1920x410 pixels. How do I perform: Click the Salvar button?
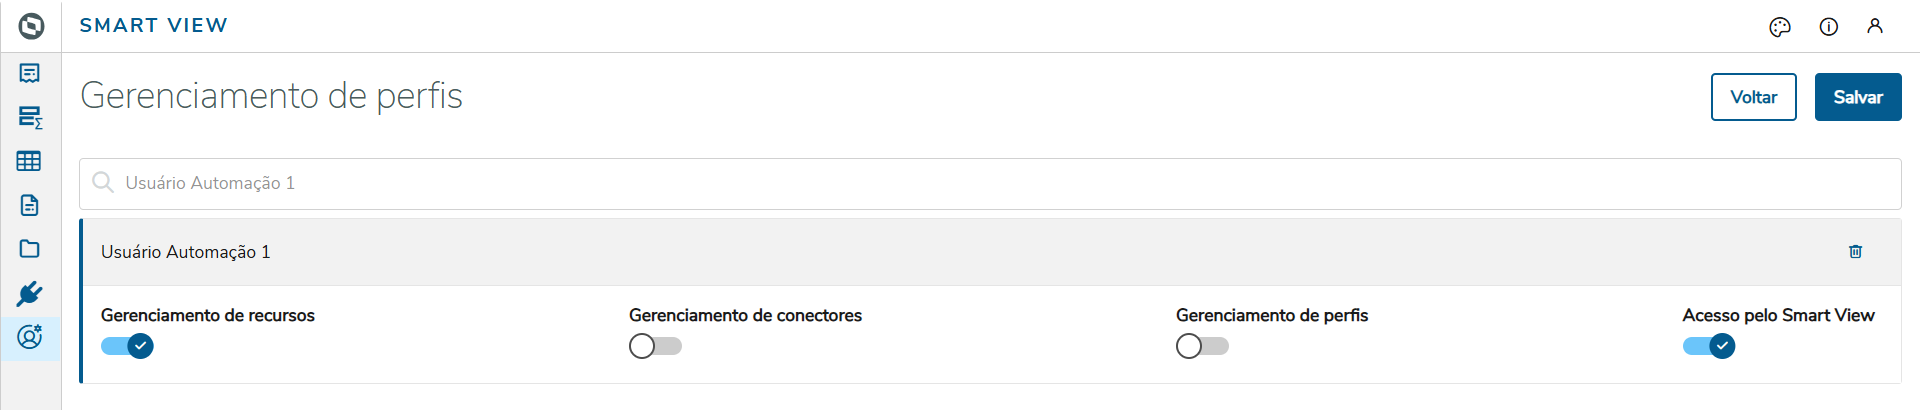[1858, 97]
